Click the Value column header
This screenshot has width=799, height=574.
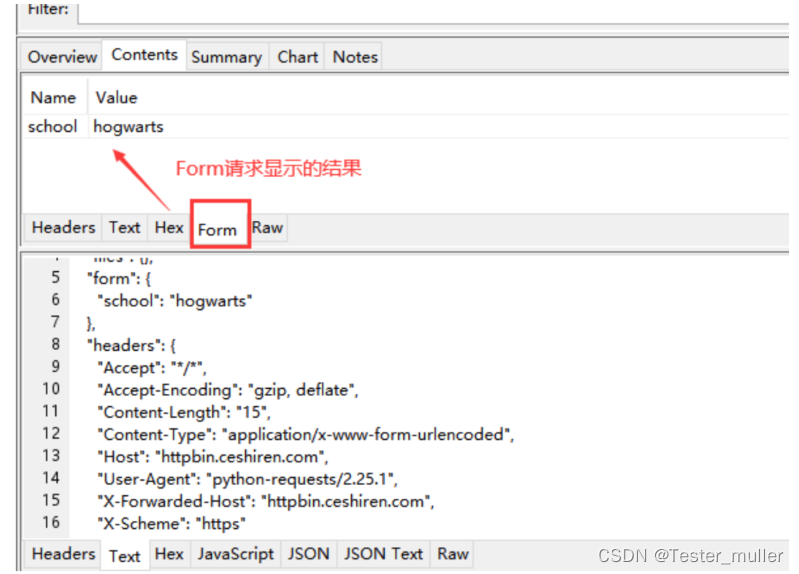point(117,97)
